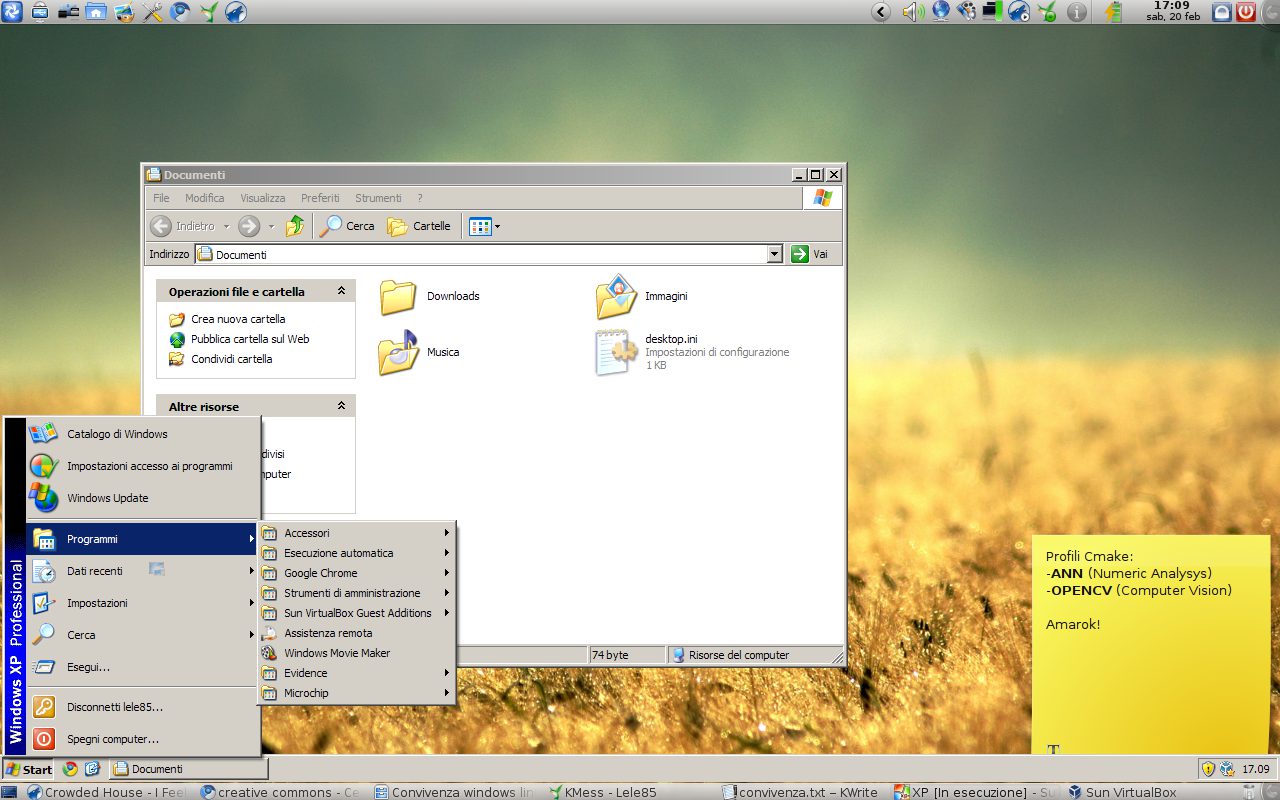This screenshot has width=1280, height=800.
Task: Open the Visualizza menu
Action: (x=262, y=198)
